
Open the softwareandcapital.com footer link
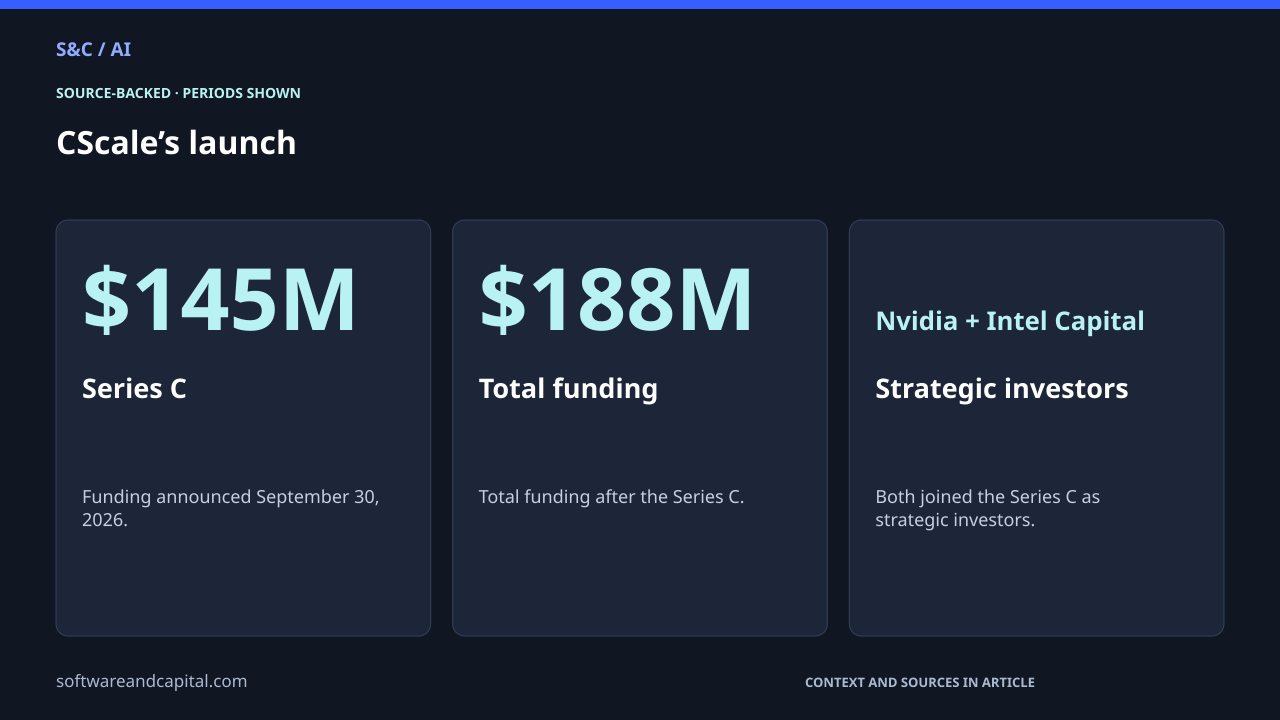[x=151, y=681]
